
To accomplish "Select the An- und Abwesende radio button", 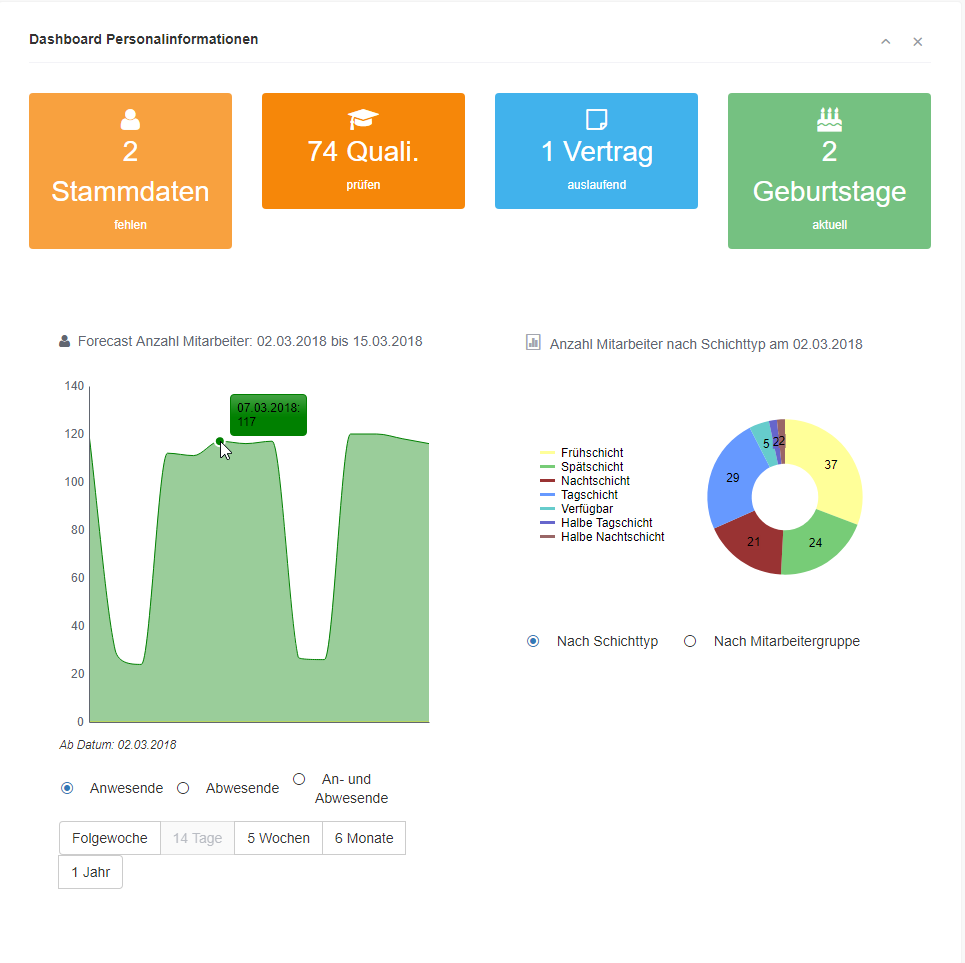I will (x=299, y=780).
